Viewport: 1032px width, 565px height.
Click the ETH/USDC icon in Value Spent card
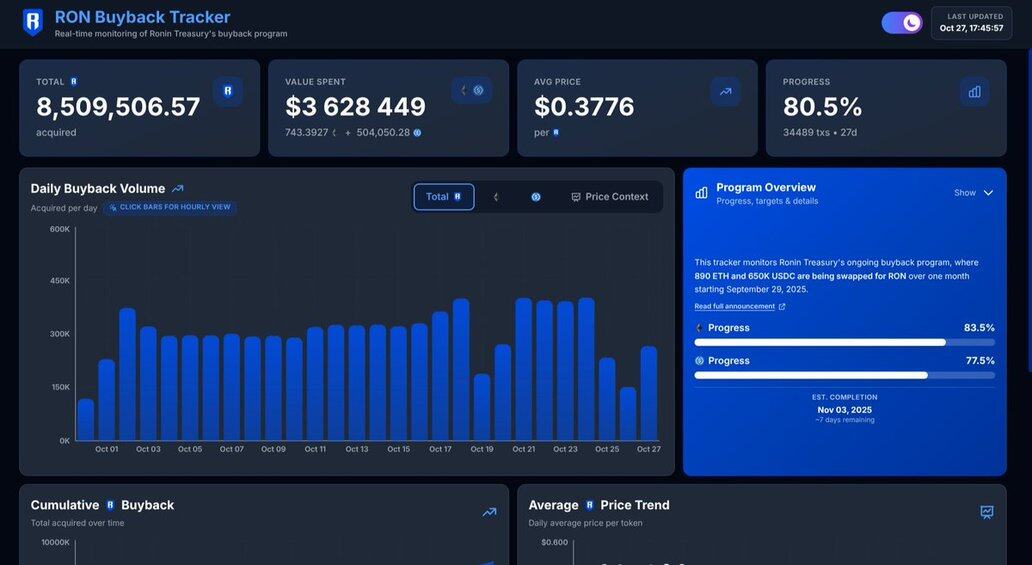tap(471, 91)
